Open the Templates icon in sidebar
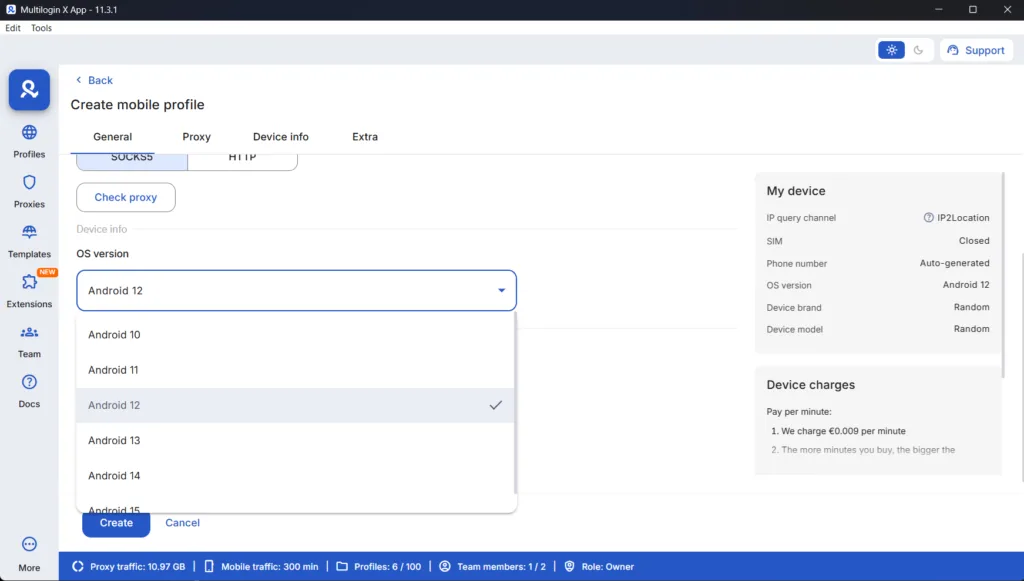The image size is (1024, 581). [x=29, y=232]
